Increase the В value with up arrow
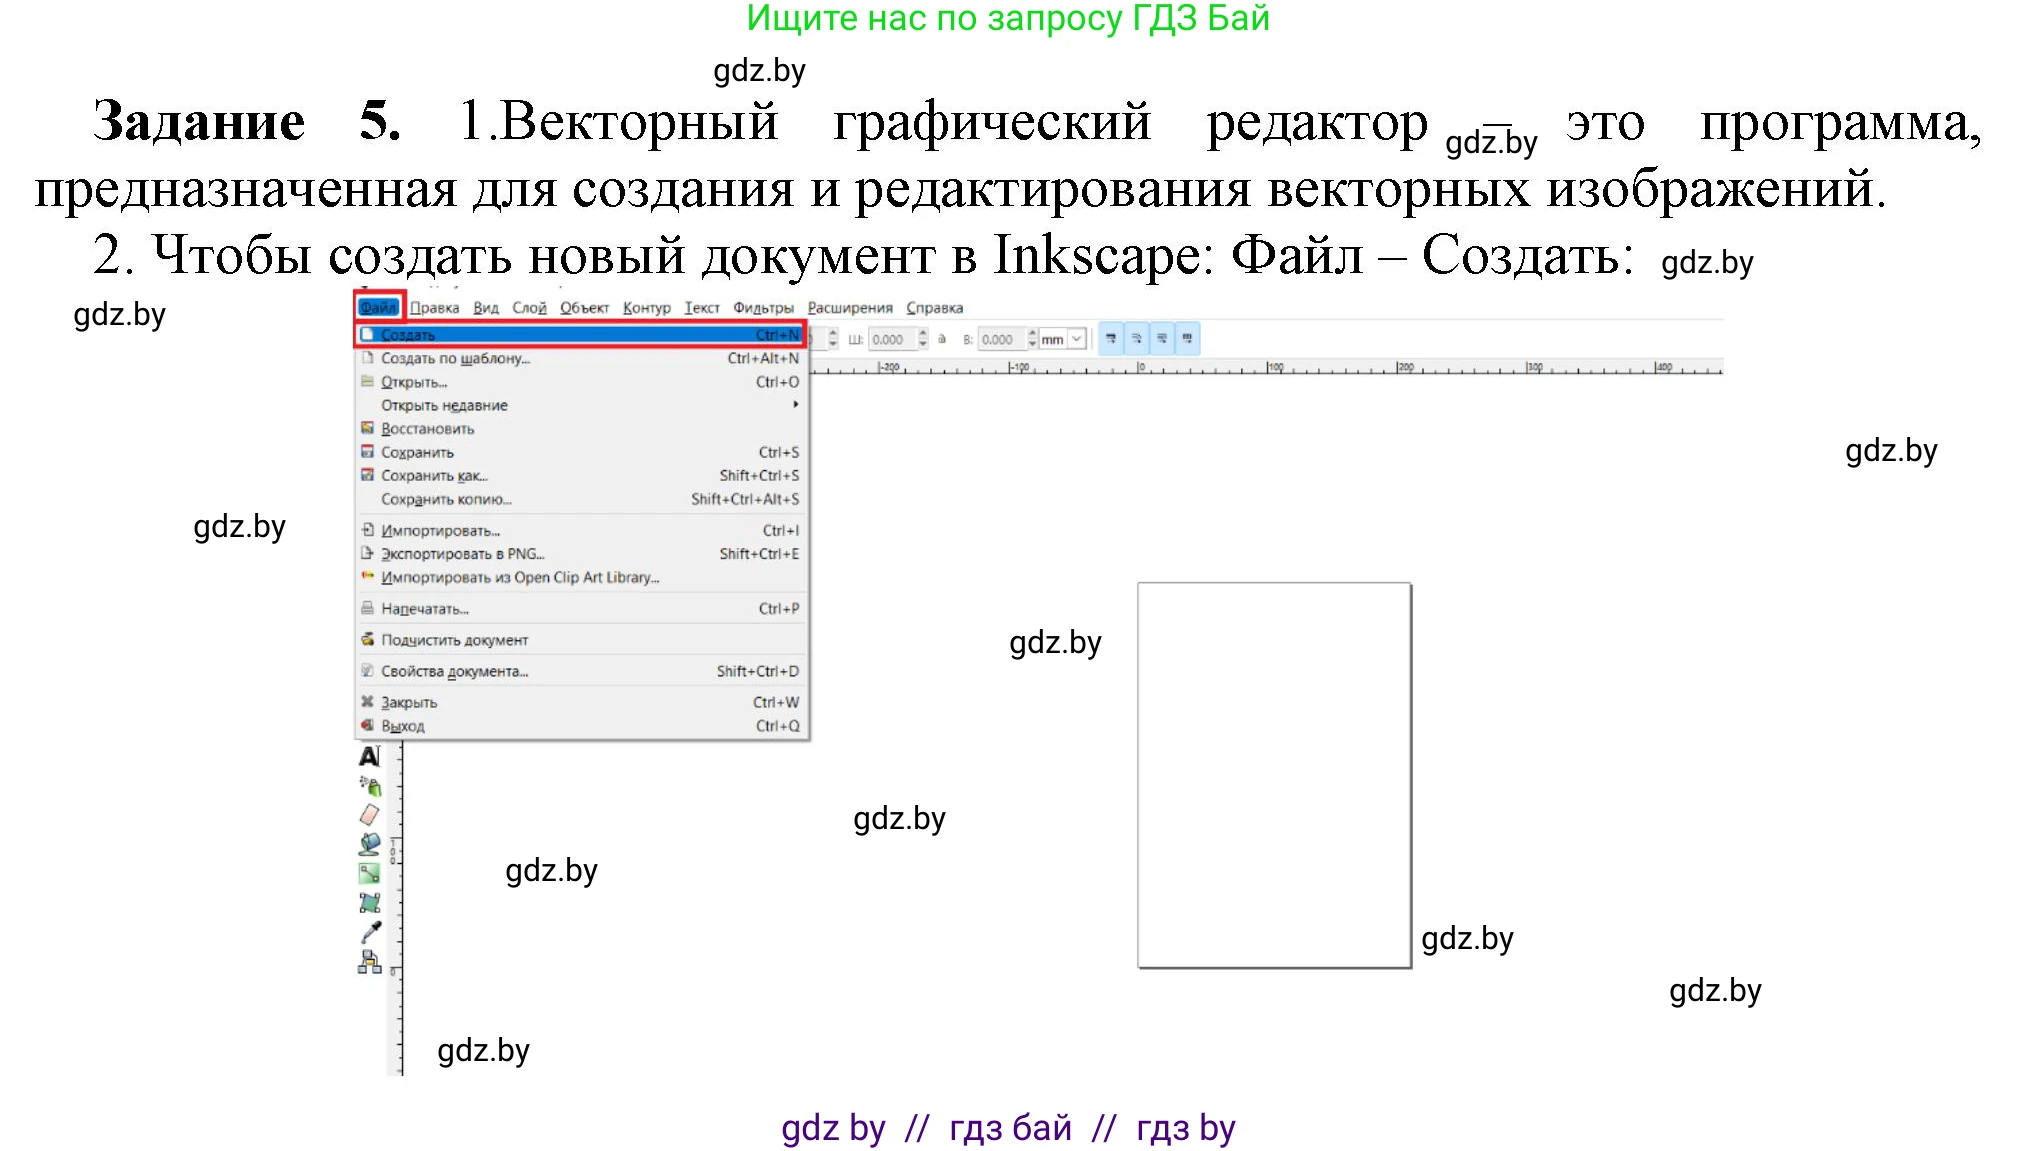 (x=1032, y=333)
